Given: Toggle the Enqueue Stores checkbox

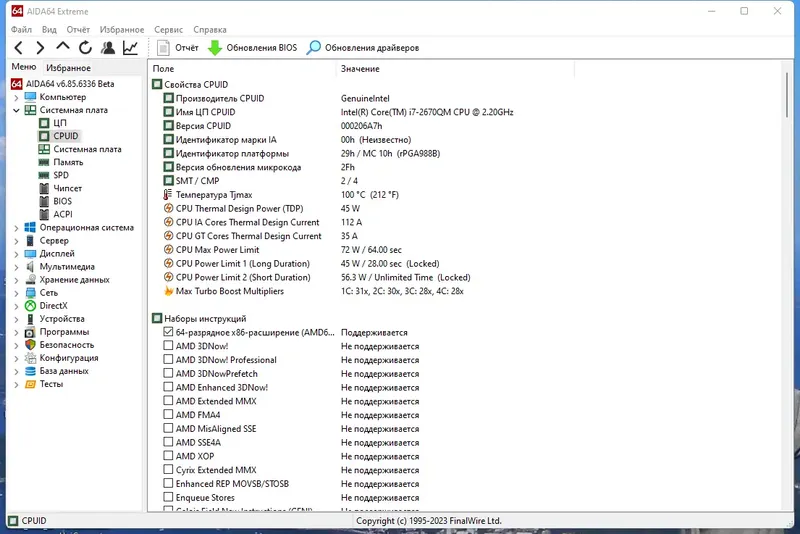Looking at the screenshot, I should (168, 497).
